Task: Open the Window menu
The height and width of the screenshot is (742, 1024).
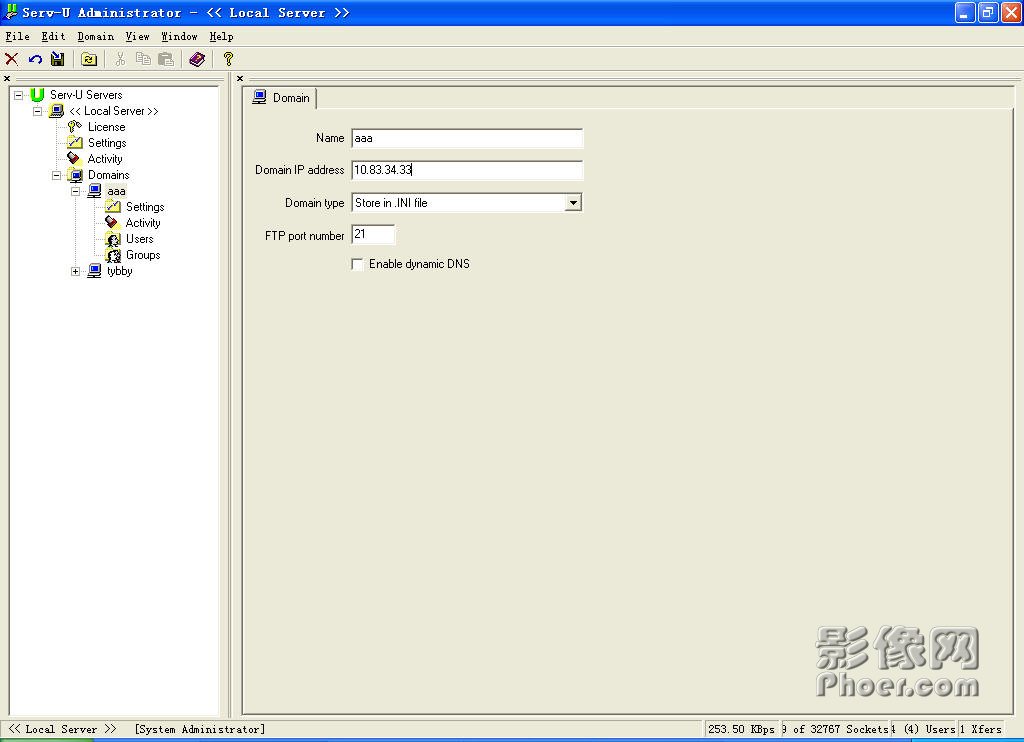Action: point(180,37)
